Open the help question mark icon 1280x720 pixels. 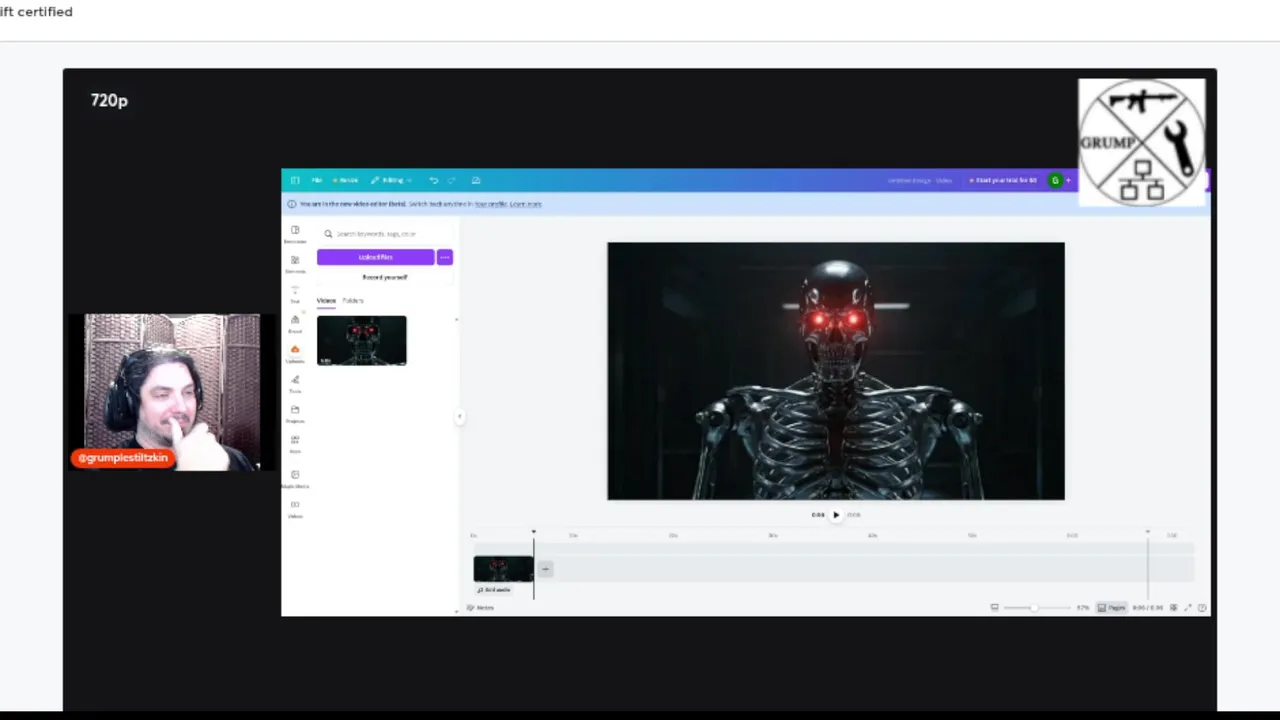(1202, 608)
